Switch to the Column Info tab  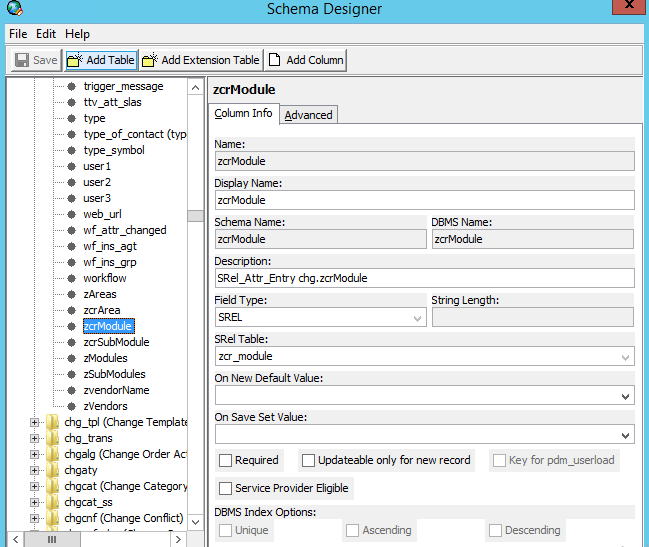coord(243,113)
